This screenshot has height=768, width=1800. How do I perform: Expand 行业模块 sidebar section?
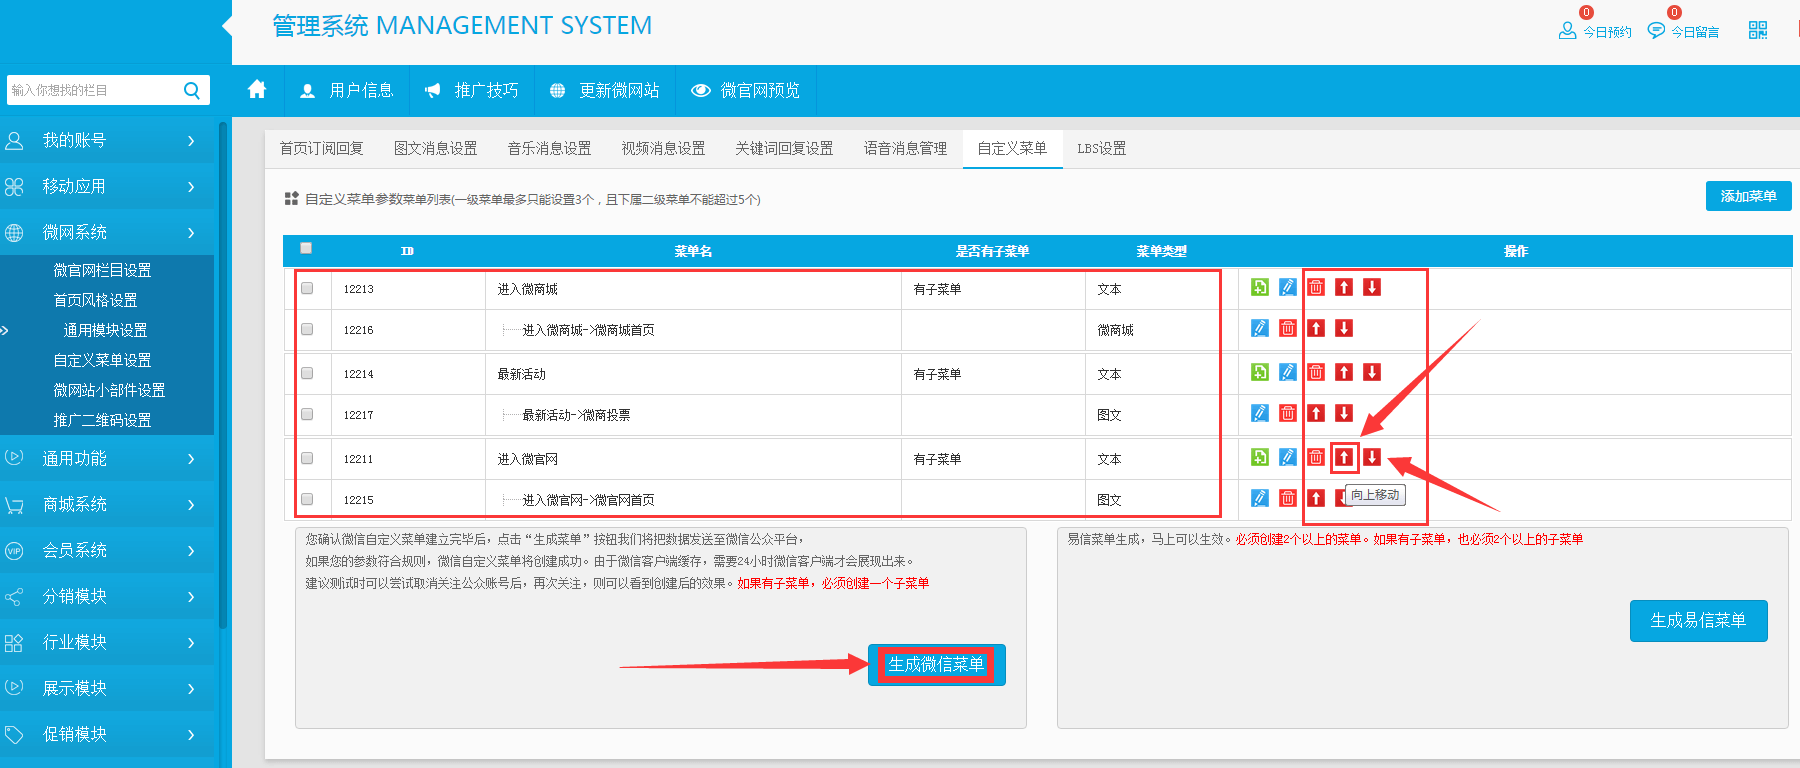click(107, 643)
